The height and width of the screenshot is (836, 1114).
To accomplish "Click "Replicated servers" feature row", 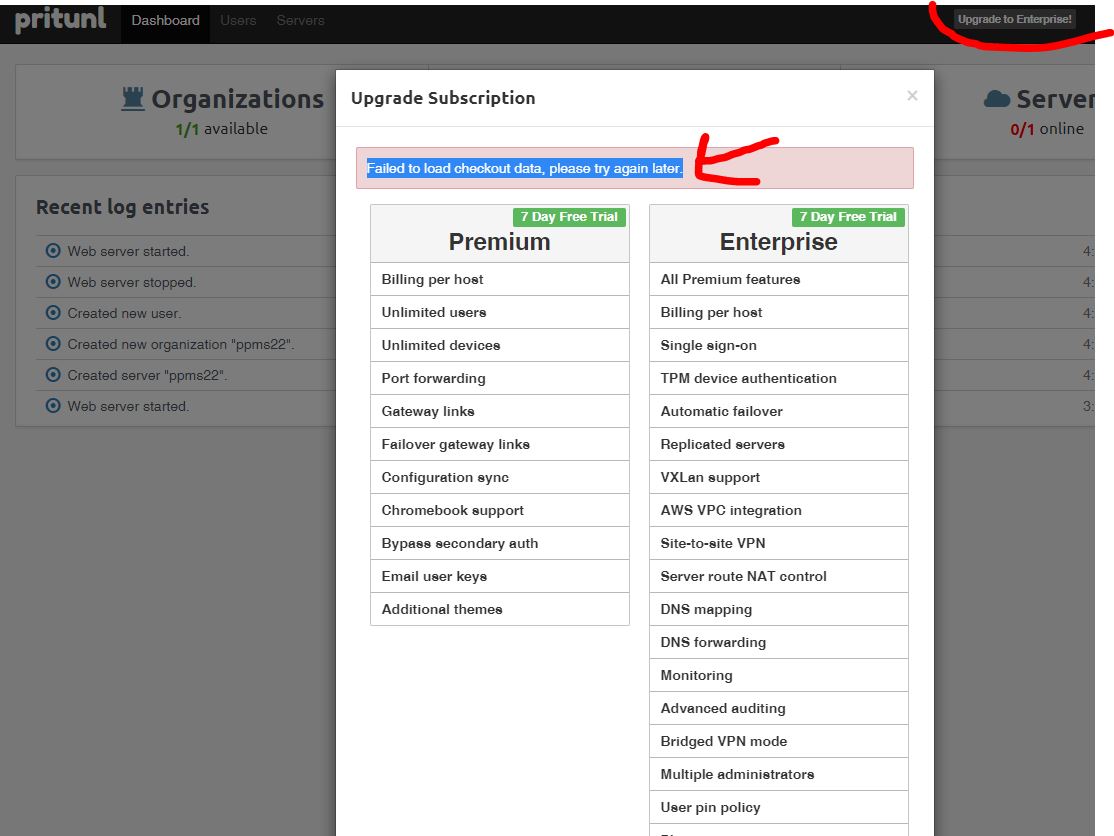I will 779,445.
